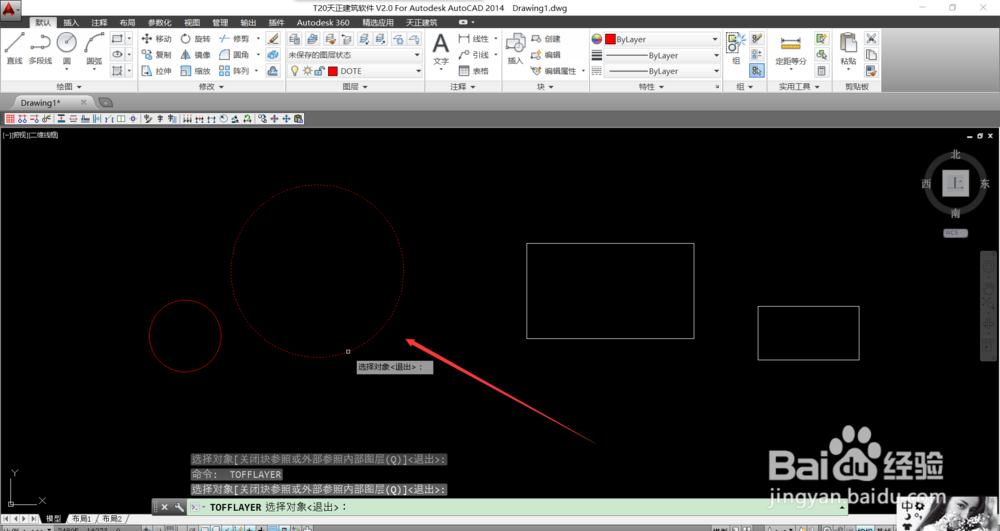Click the 圆角 (Fillet) tool

[234, 55]
